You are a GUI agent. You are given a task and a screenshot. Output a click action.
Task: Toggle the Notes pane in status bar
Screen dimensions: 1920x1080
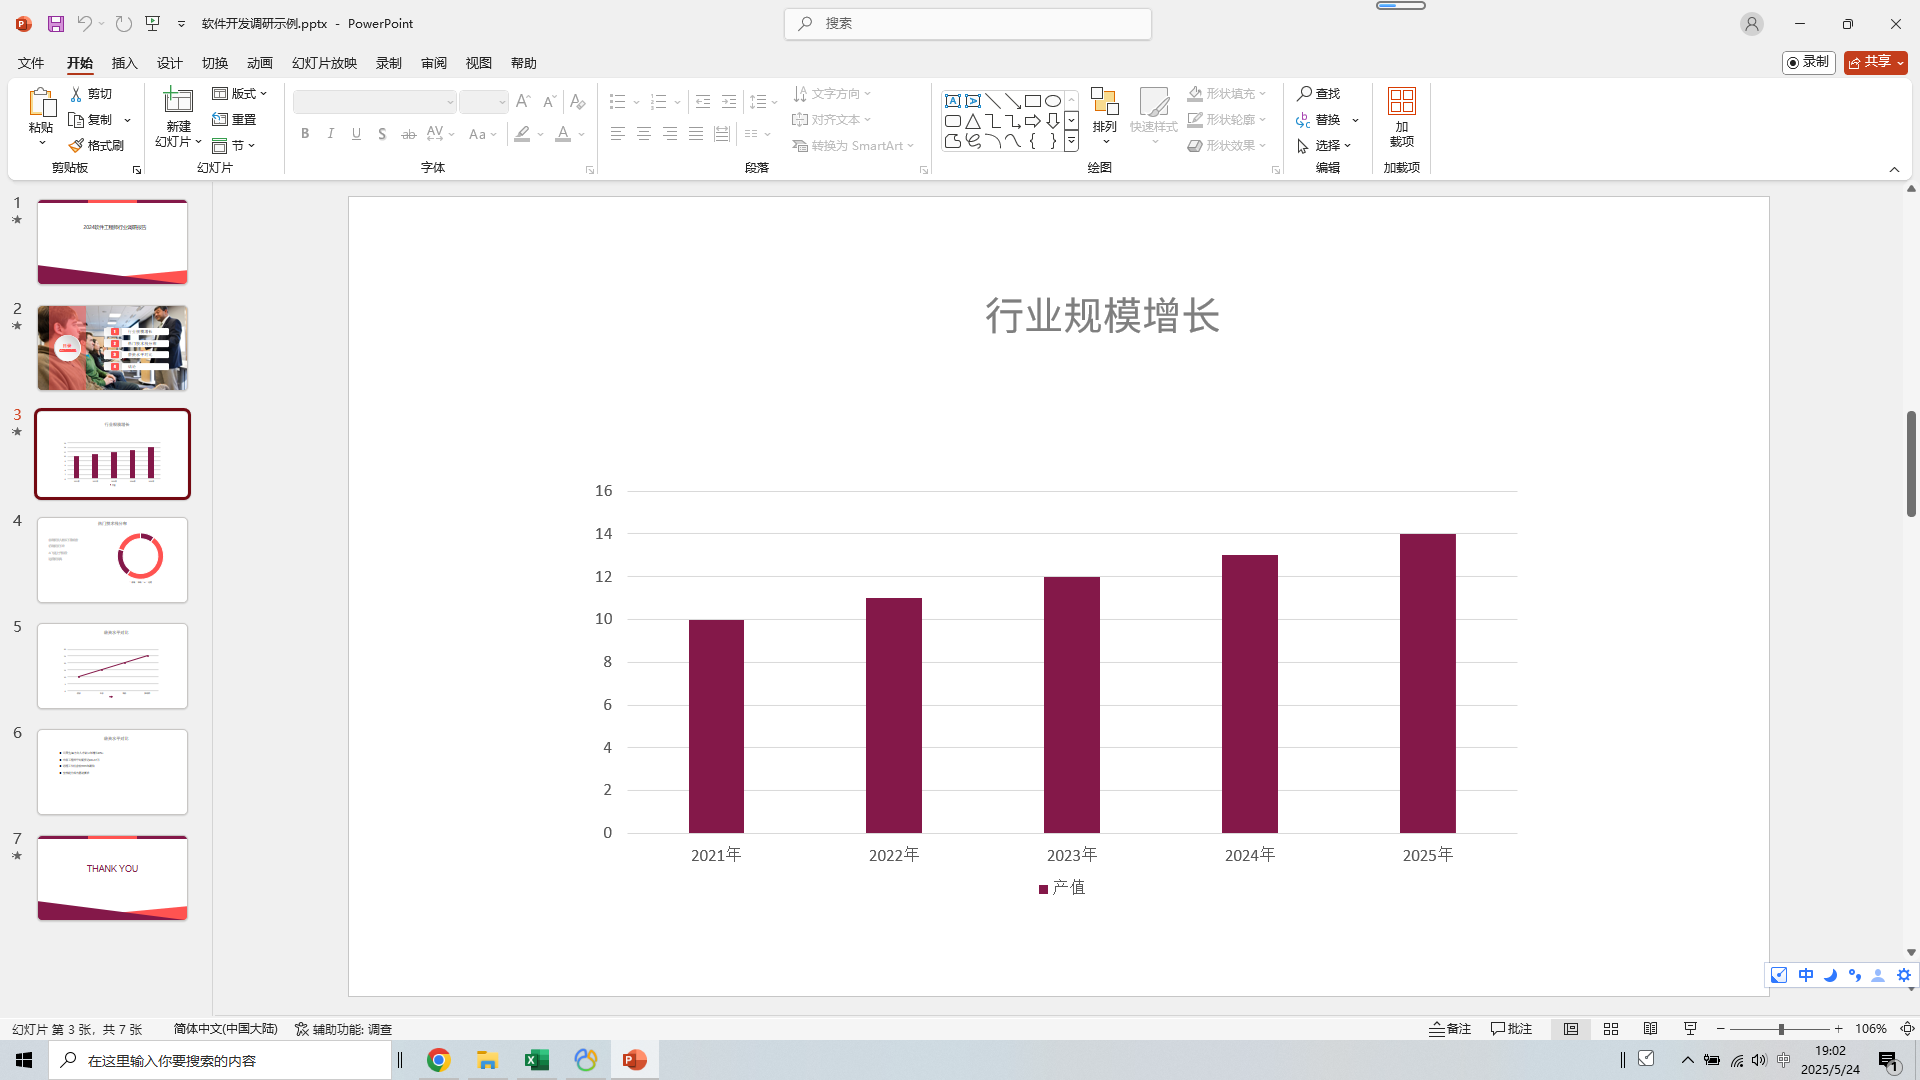coord(1450,1029)
